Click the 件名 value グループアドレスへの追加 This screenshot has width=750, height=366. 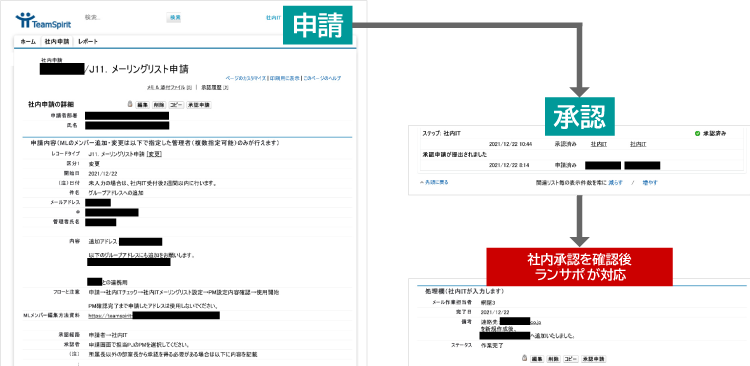pos(115,192)
